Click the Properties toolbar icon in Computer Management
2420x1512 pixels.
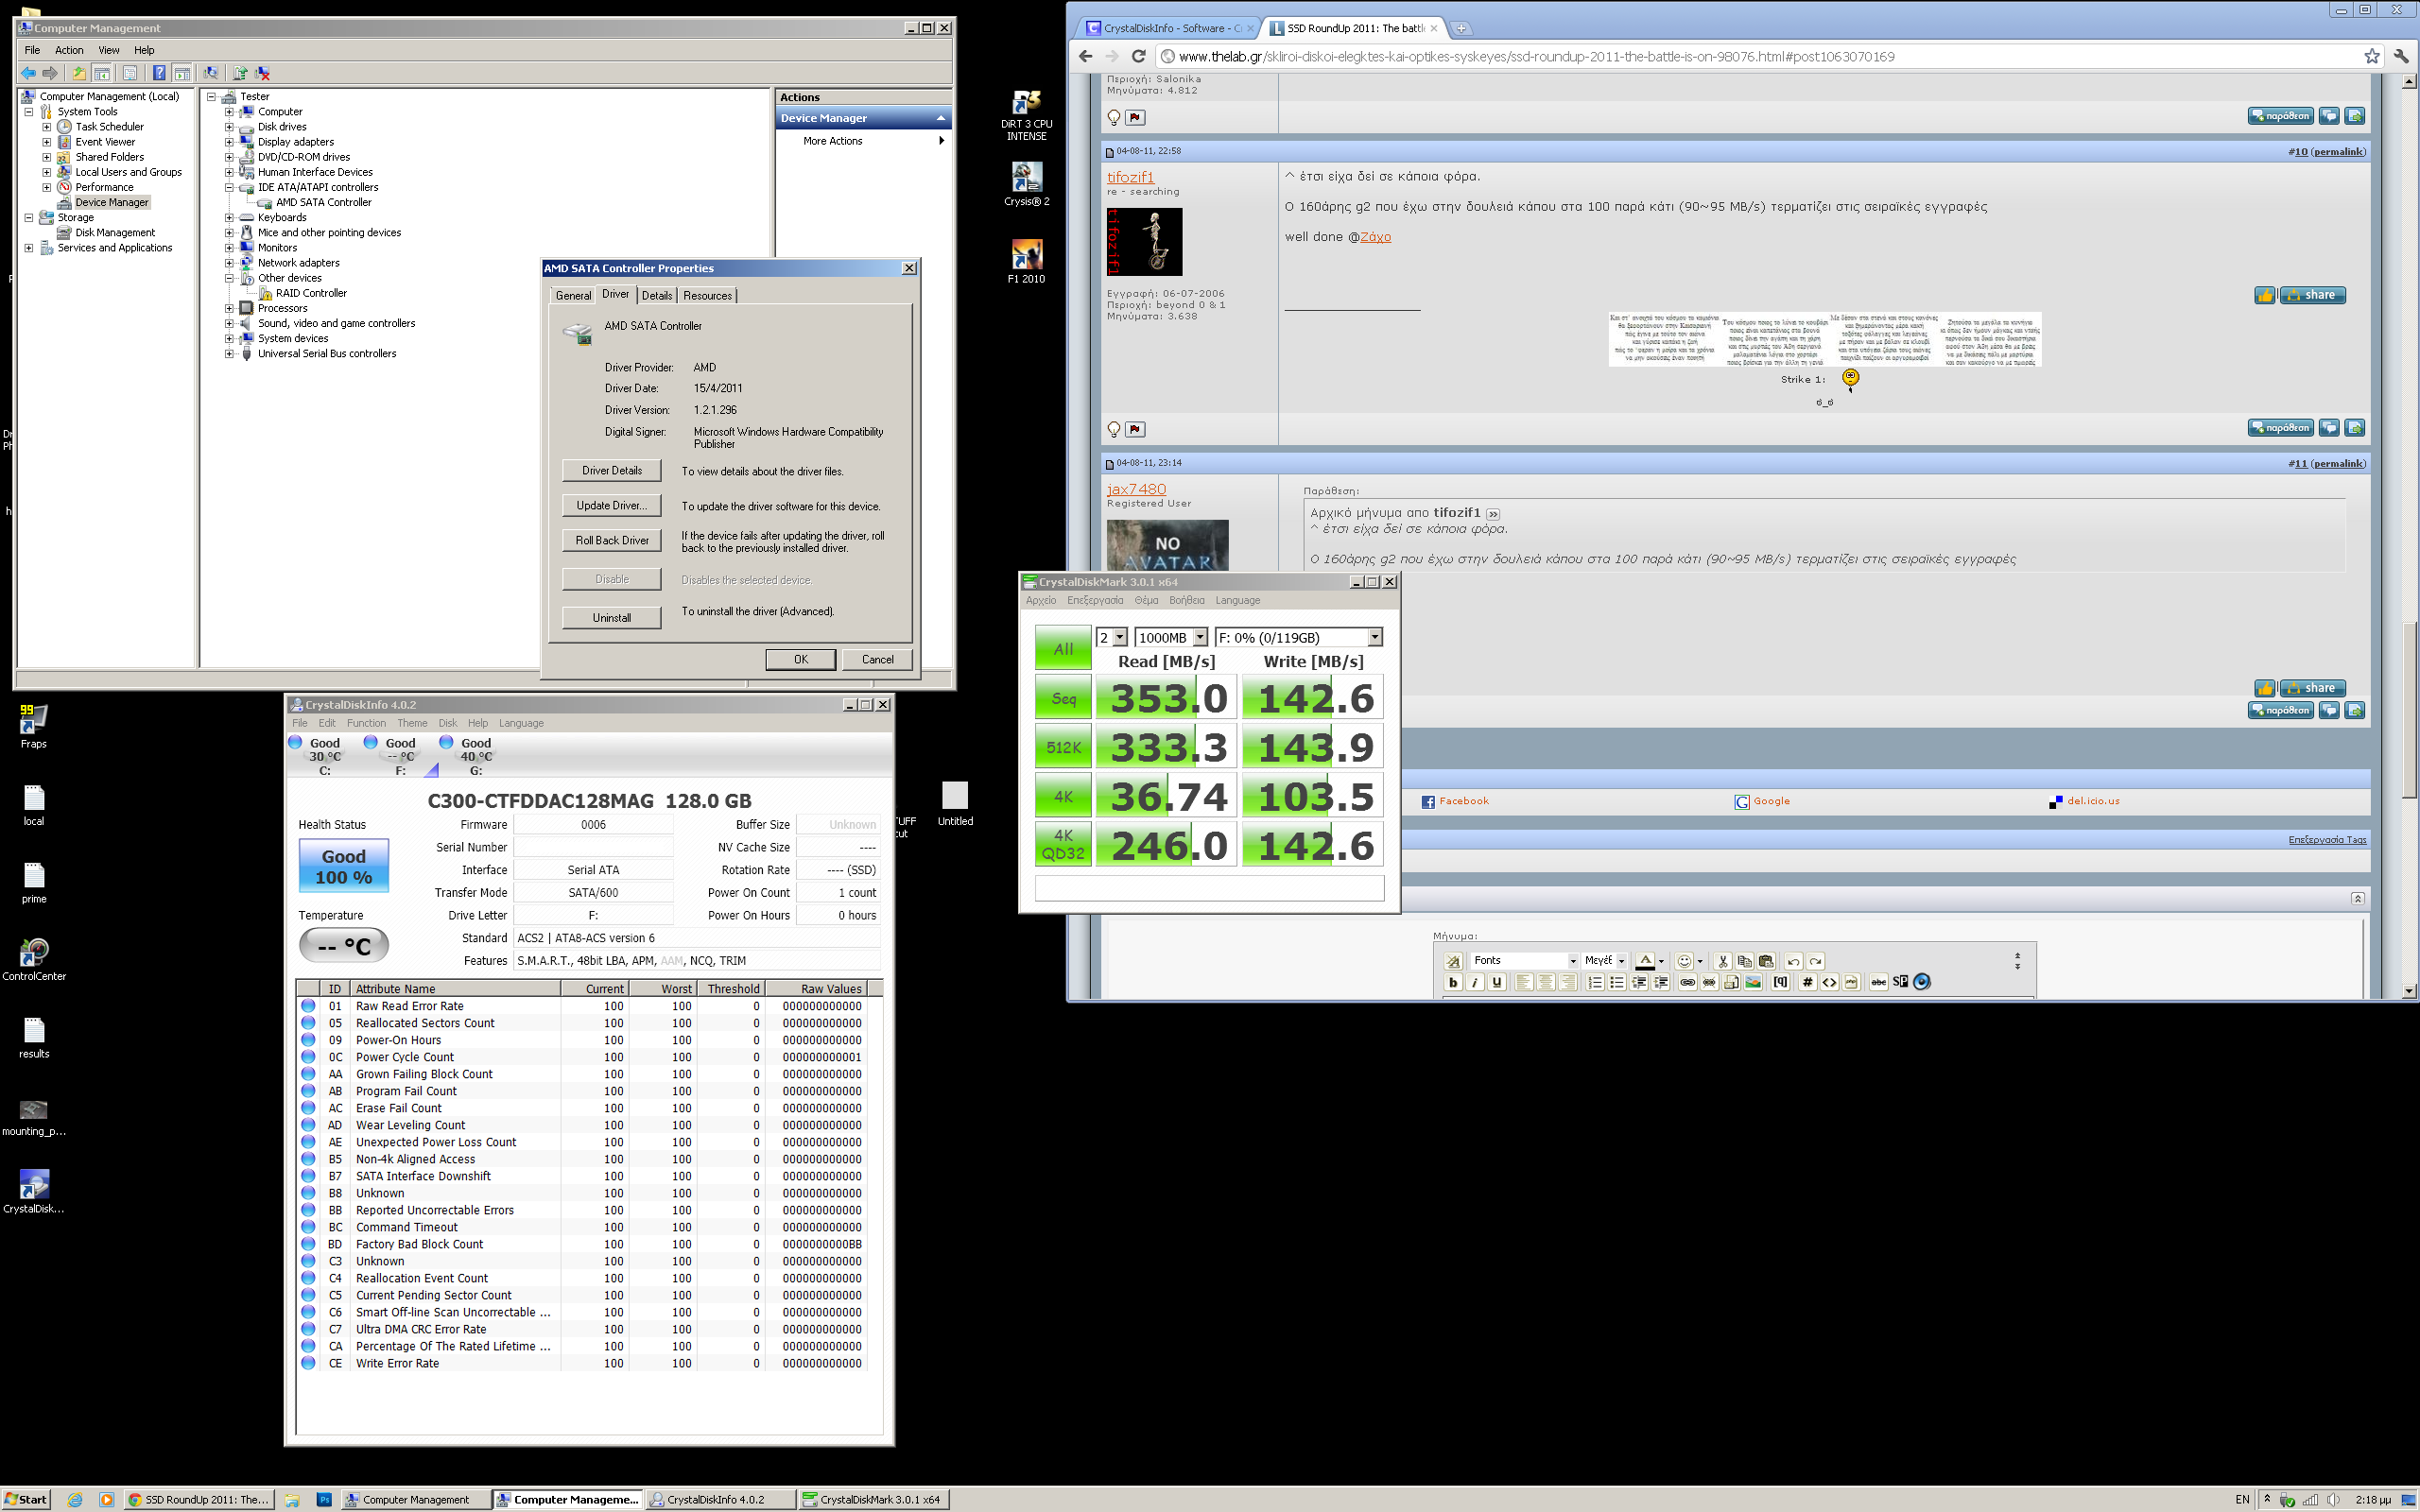click(x=131, y=73)
